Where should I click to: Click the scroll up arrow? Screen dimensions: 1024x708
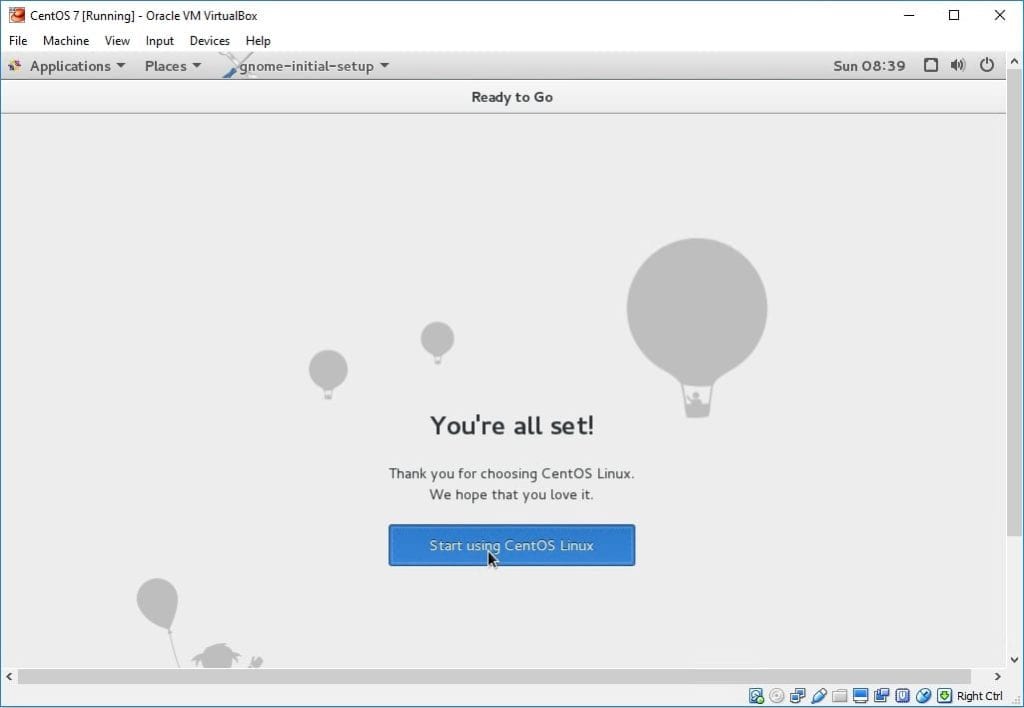[x=1014, y=61]
